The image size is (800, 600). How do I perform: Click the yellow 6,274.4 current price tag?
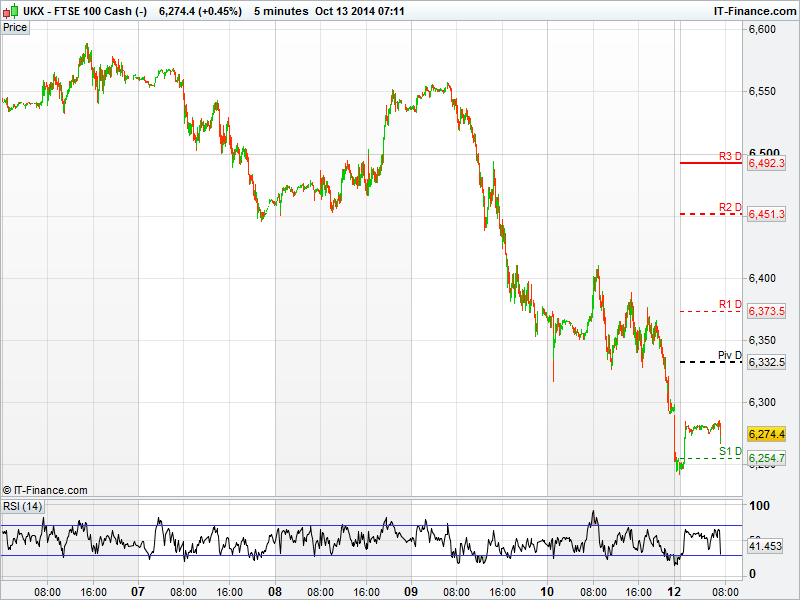point(767,434)
